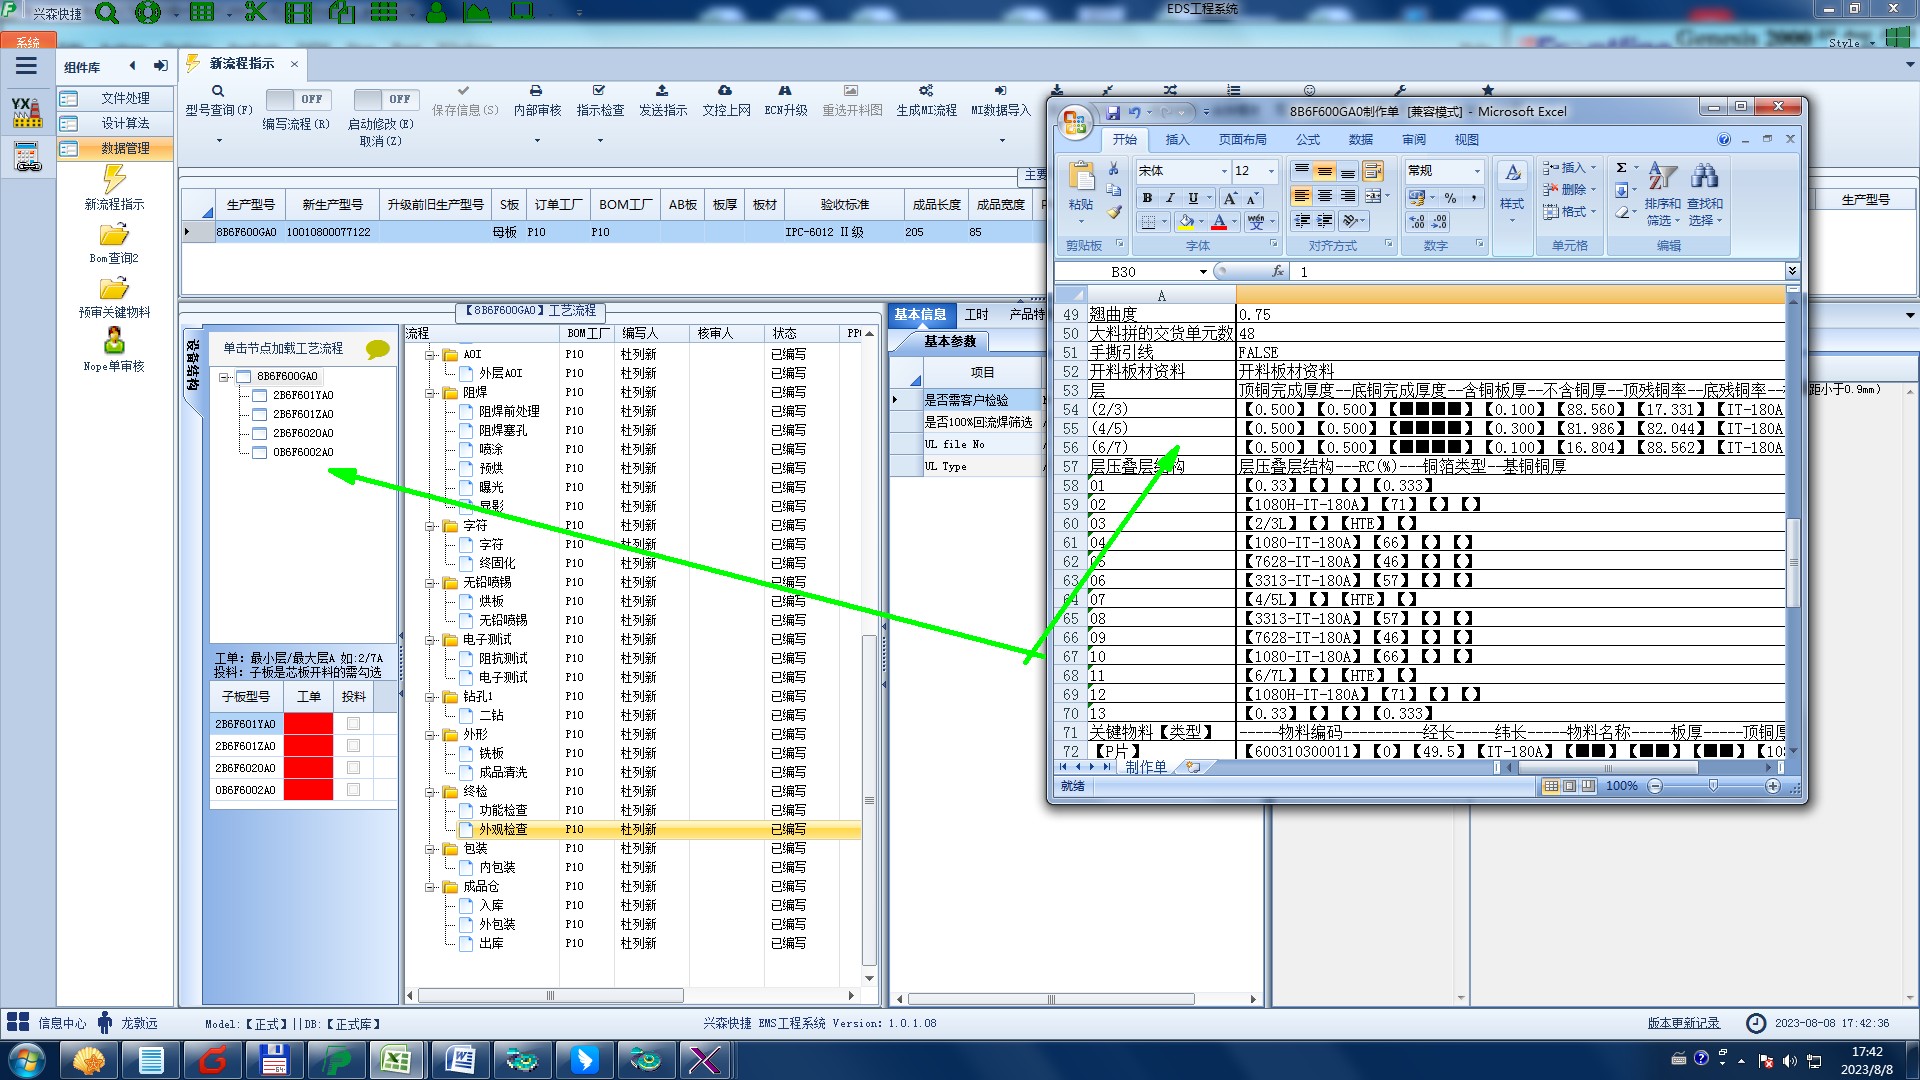This screenshot has height=1080, width=1920.
Task: Toggle 编写流程(R) OFF switch
Action: click(x=296, y=99)
